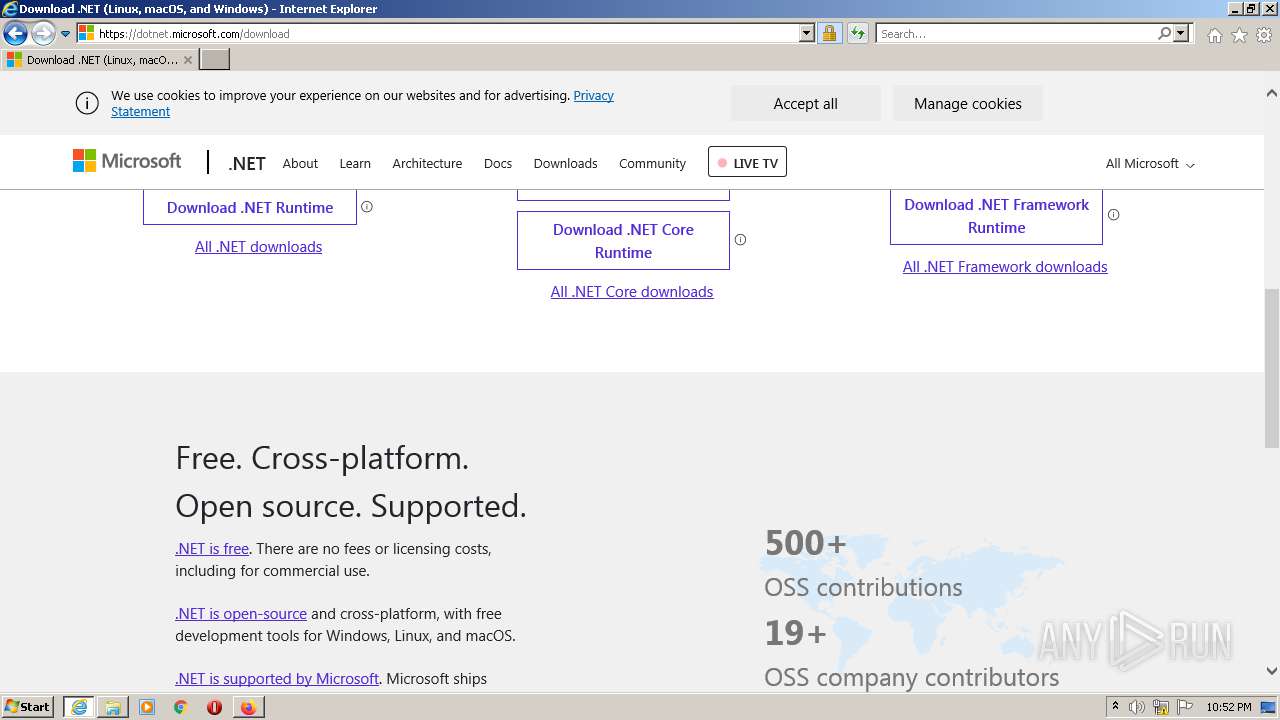Click the browser Back arrow button

pyautogui.click(x=15, y=33)
